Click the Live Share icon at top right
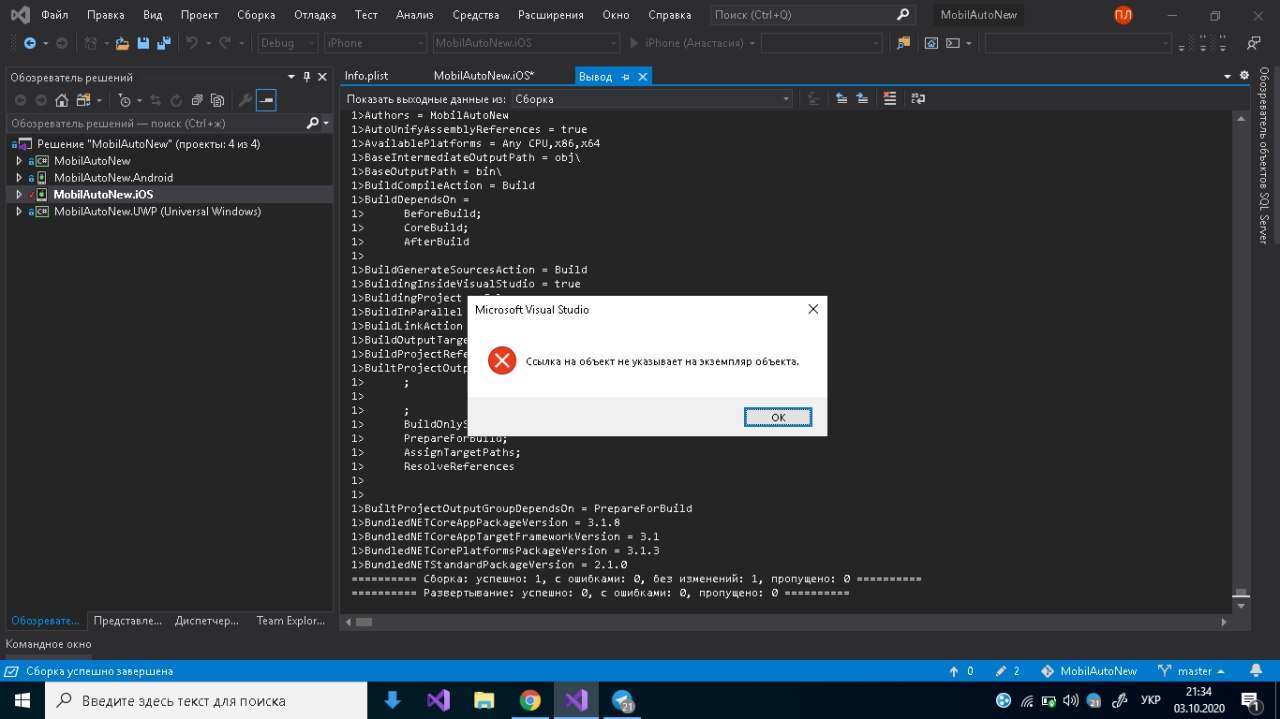 1253,43
